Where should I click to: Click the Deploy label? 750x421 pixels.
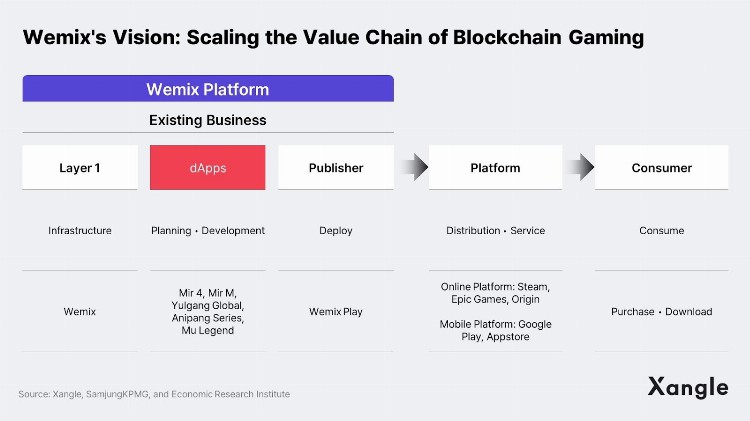(x=336, y=231)
